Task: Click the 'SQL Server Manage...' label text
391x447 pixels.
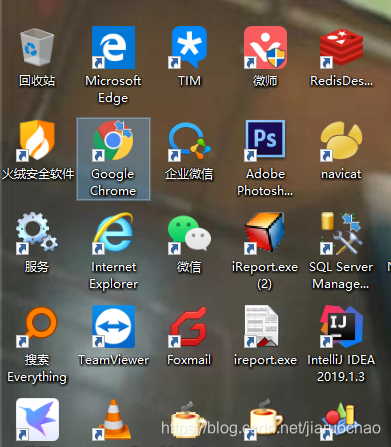Action: point(341,275)
